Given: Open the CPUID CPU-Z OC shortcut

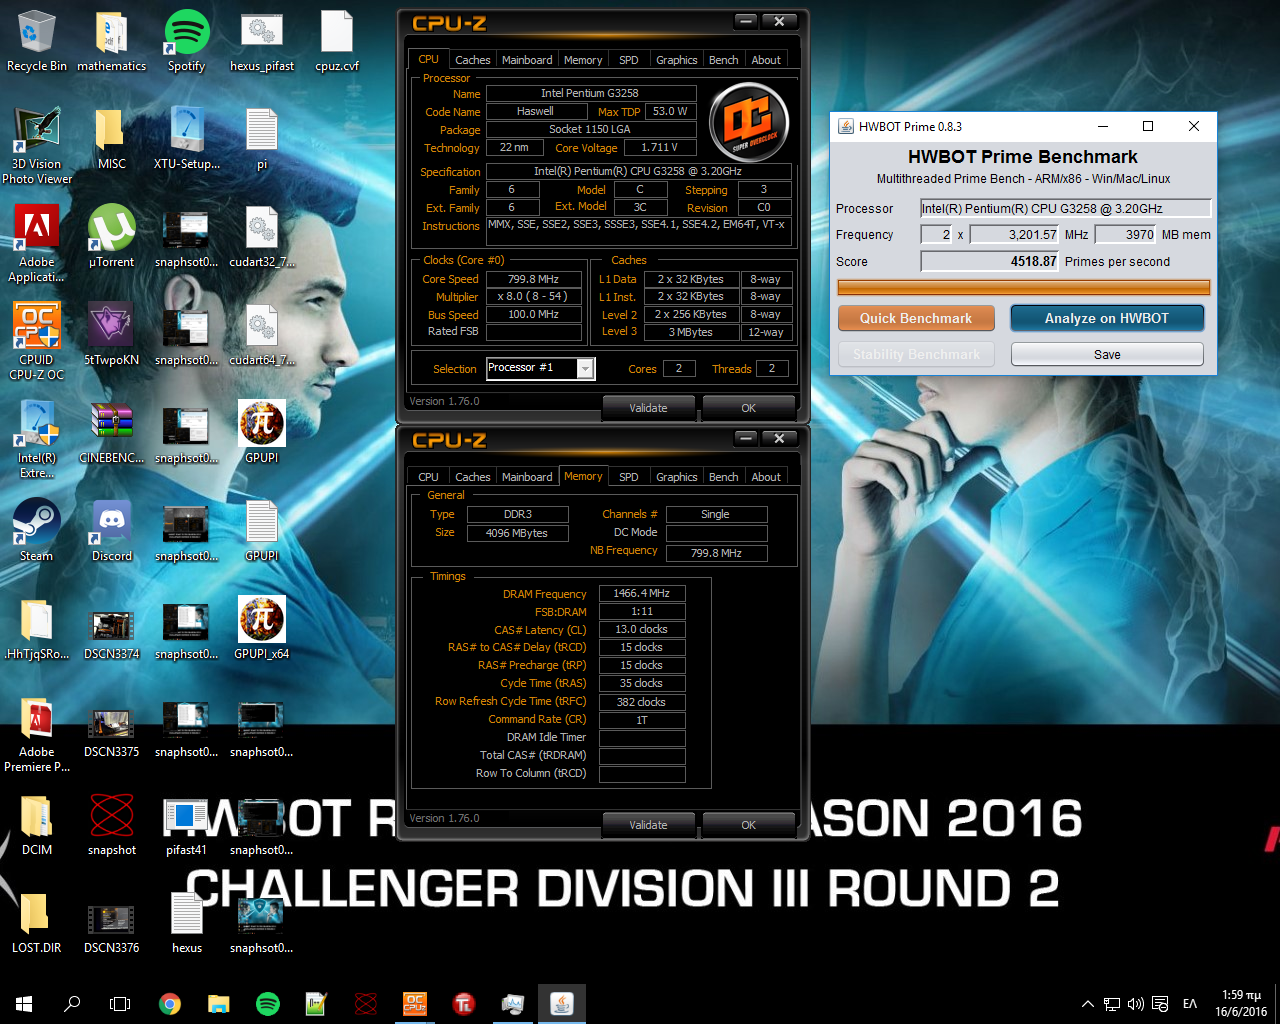Looking at the screenshot, I should [37, 342].
